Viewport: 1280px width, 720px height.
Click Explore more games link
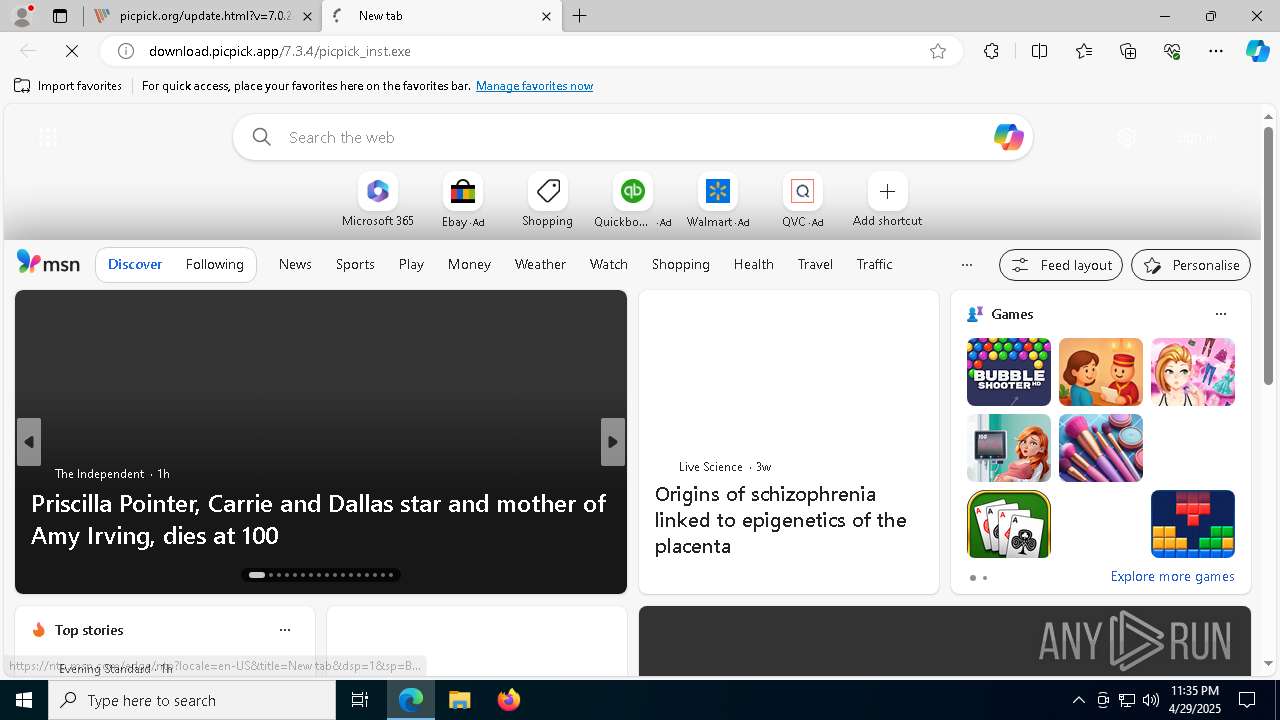point(1172,576)
